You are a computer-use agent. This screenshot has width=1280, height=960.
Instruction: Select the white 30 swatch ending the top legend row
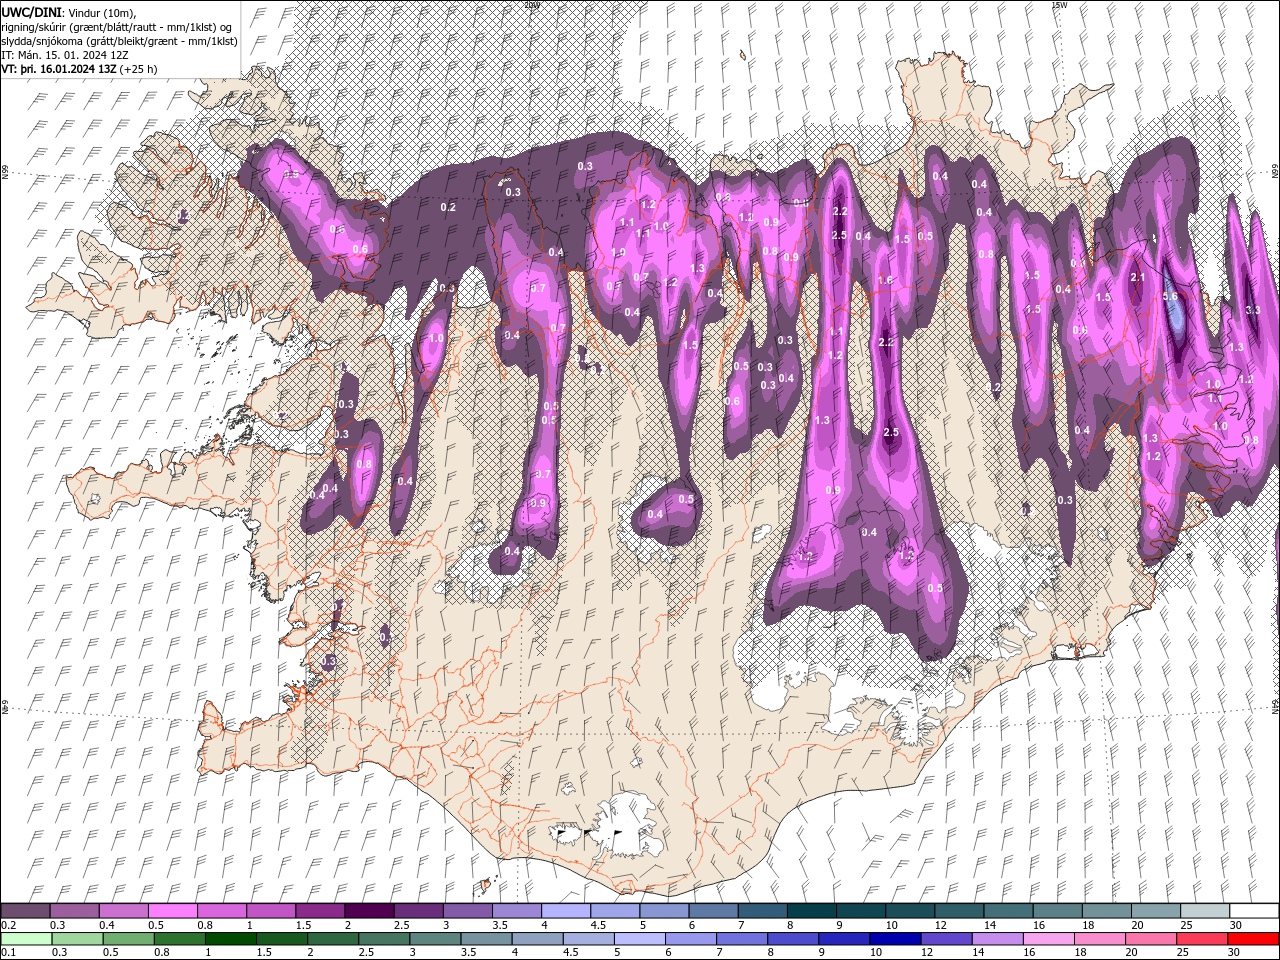(1254, 911)
